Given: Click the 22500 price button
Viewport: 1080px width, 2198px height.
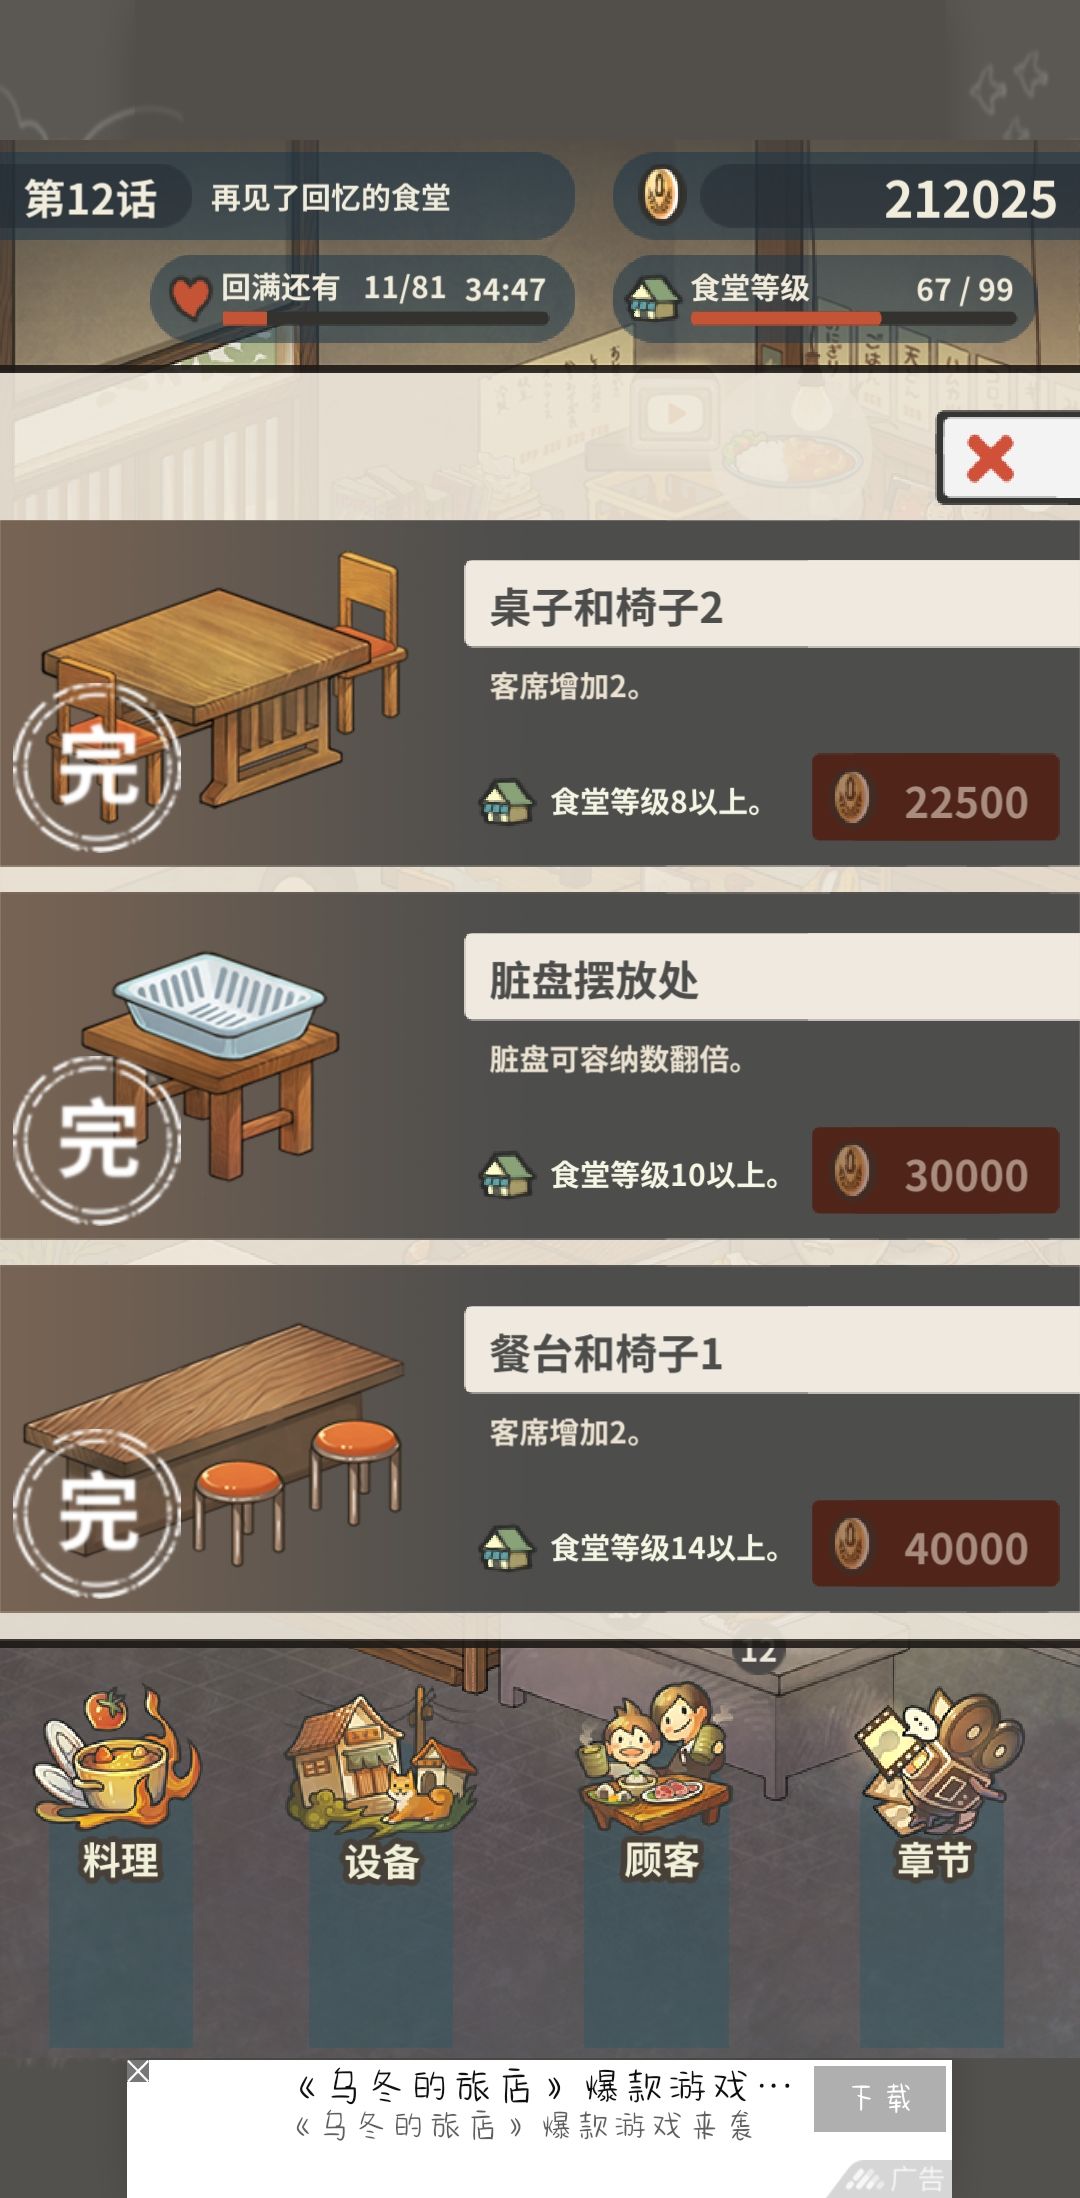Looking at the screenshot, I should tap(935, 798).
